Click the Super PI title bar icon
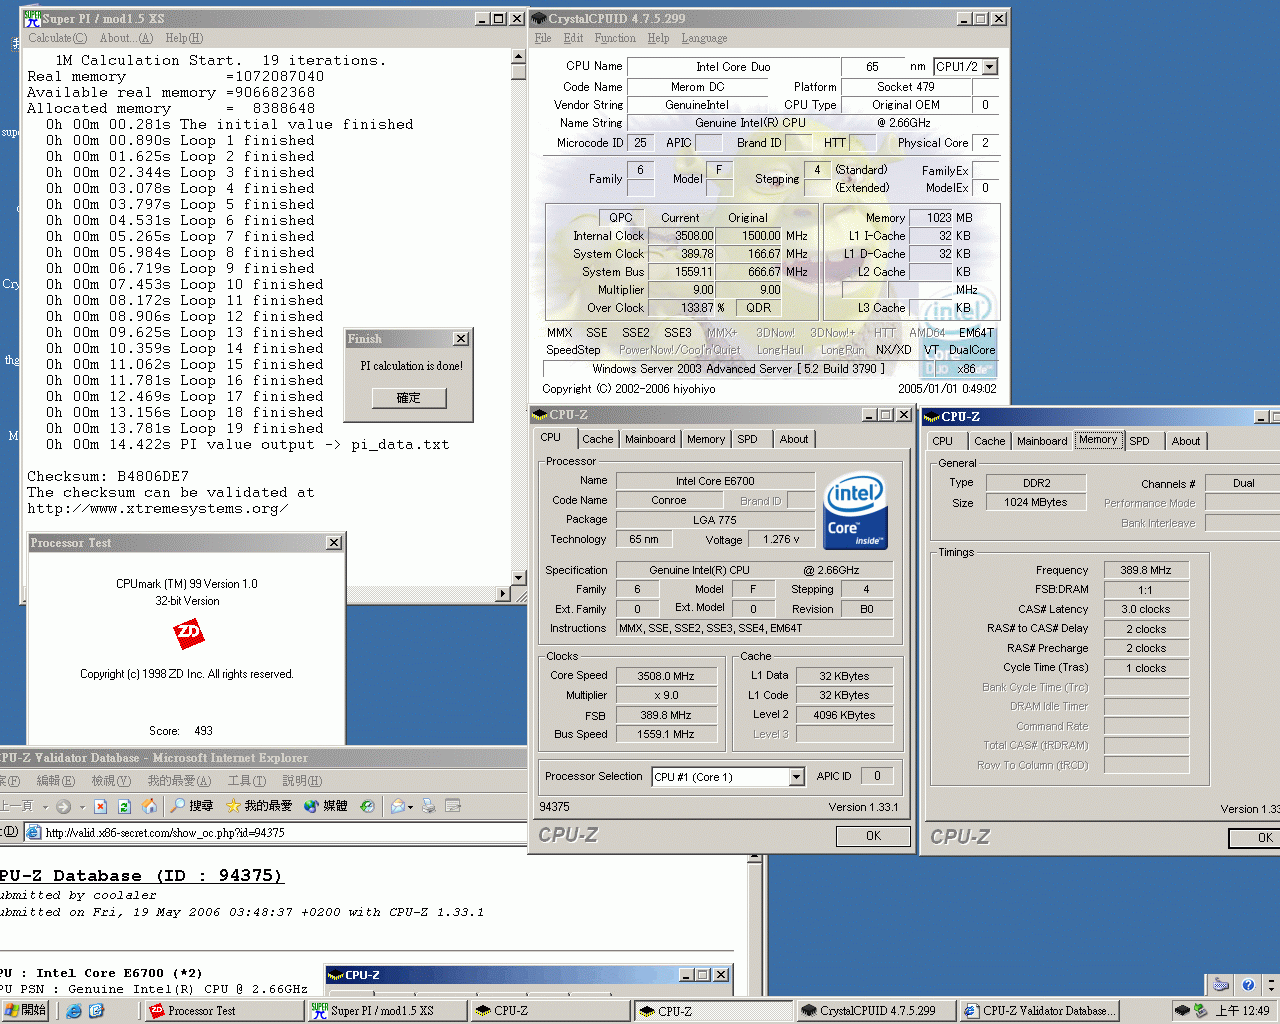This screenshot has height=1024, width=1280. (x=32, y=18)
